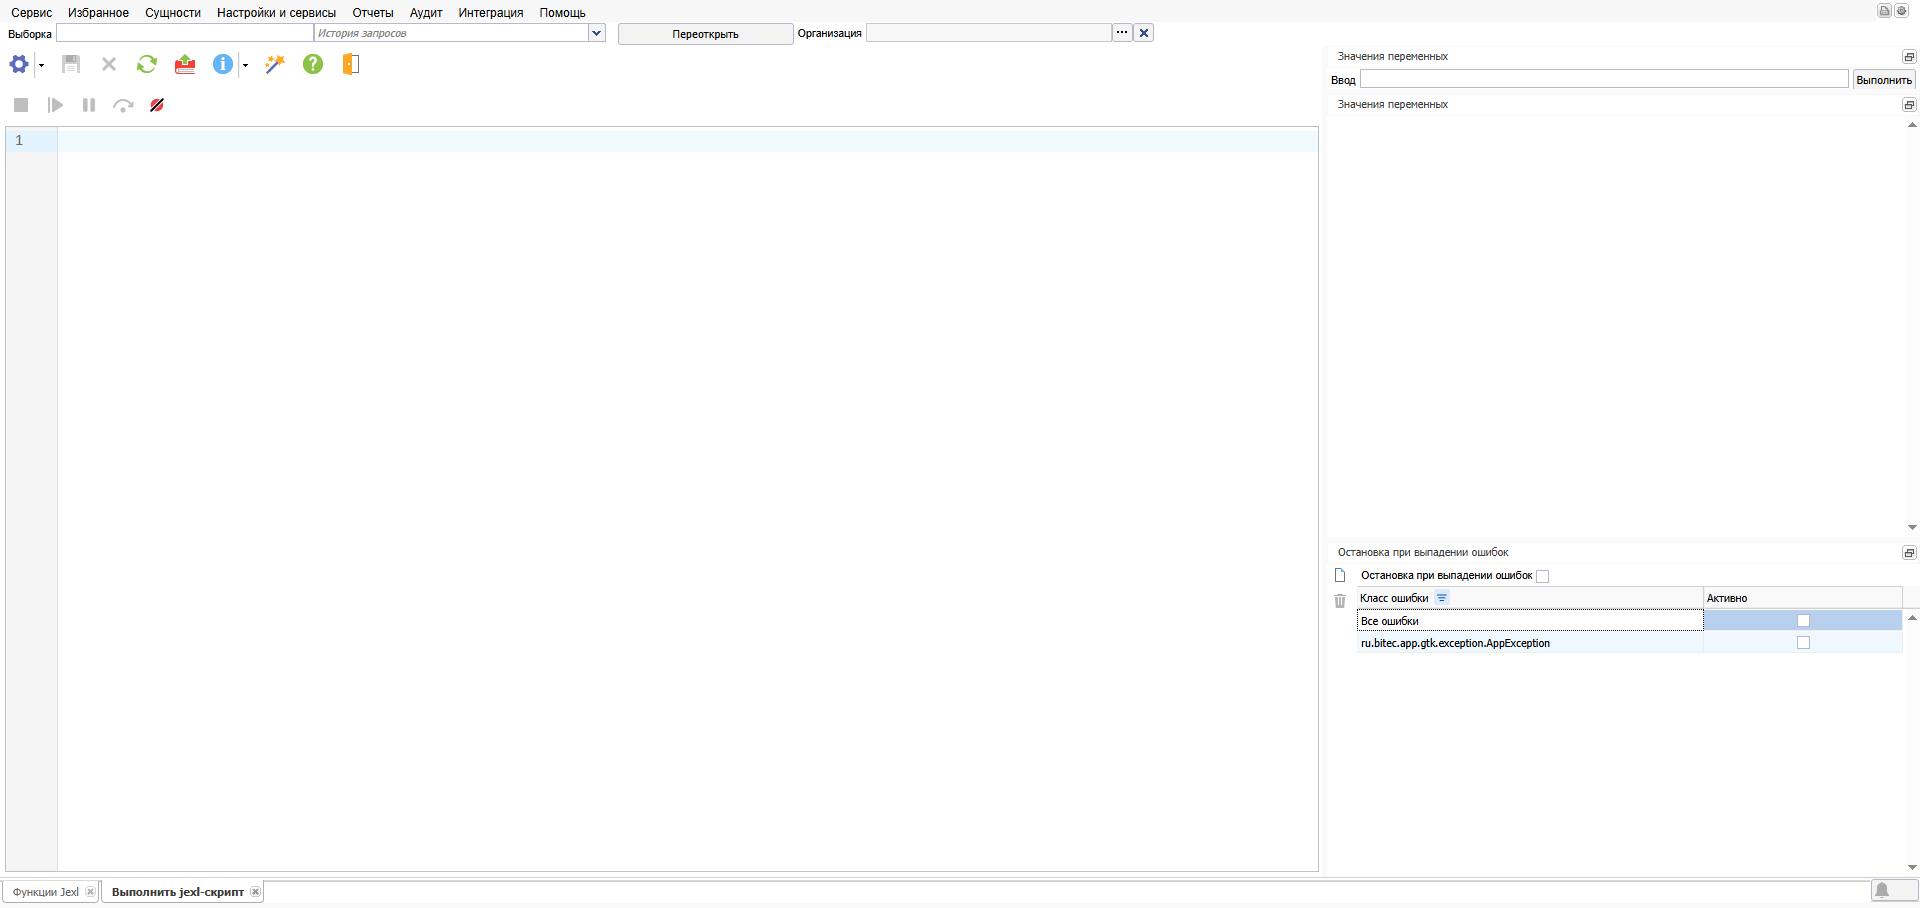The height and width of the screenshot is (908, 1920).
Task: Expand the История запросов dropdown
Action: coord(597,33)
